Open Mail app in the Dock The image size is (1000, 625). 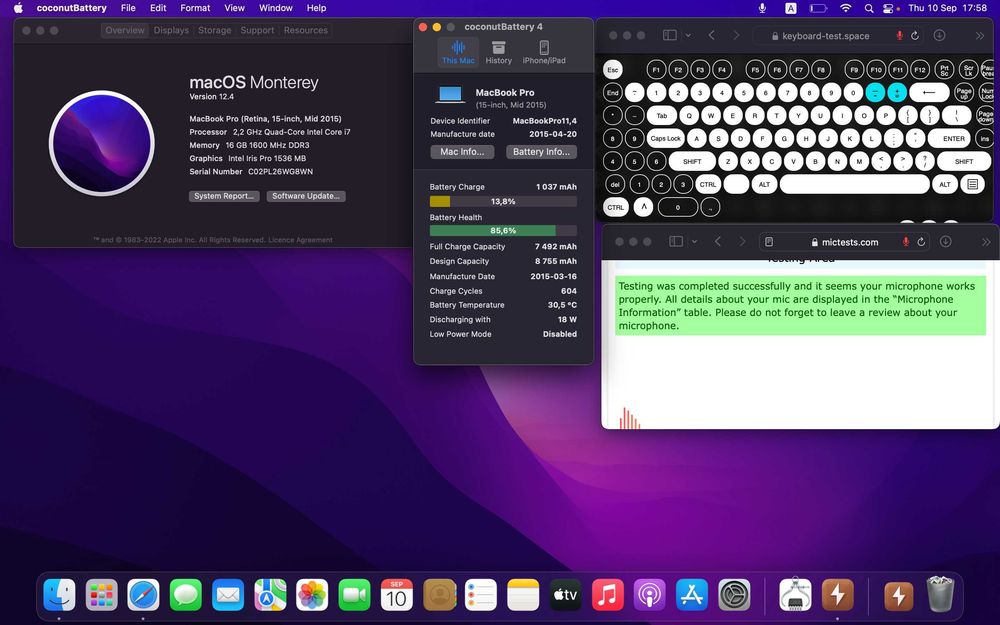click(228, 595)
